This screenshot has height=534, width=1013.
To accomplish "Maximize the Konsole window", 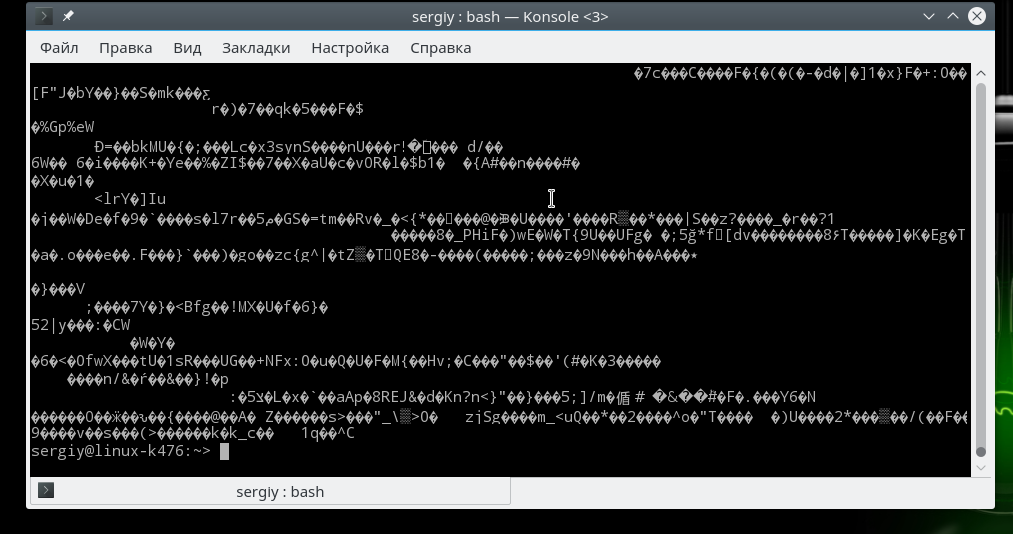I will pyautogui.click(x=953, y=16).
